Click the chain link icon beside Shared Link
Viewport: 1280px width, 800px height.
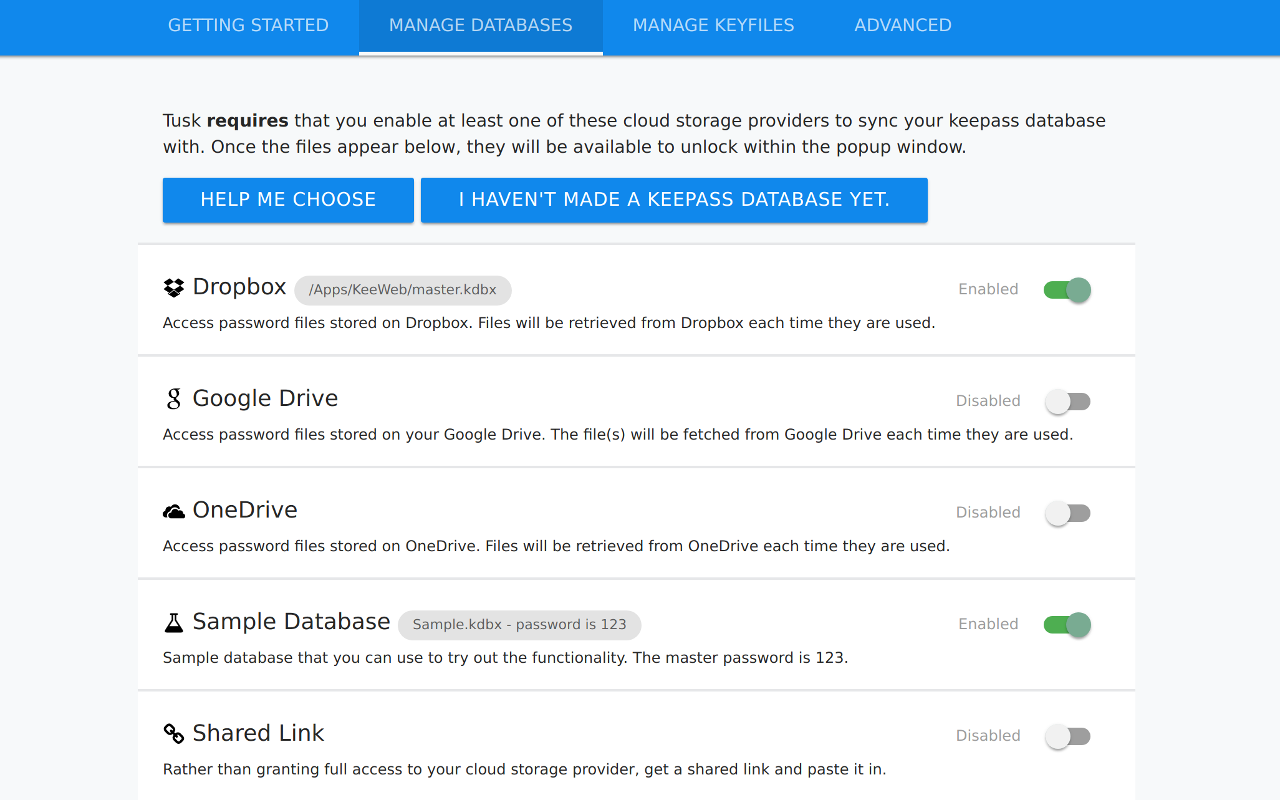pos(173,733)
